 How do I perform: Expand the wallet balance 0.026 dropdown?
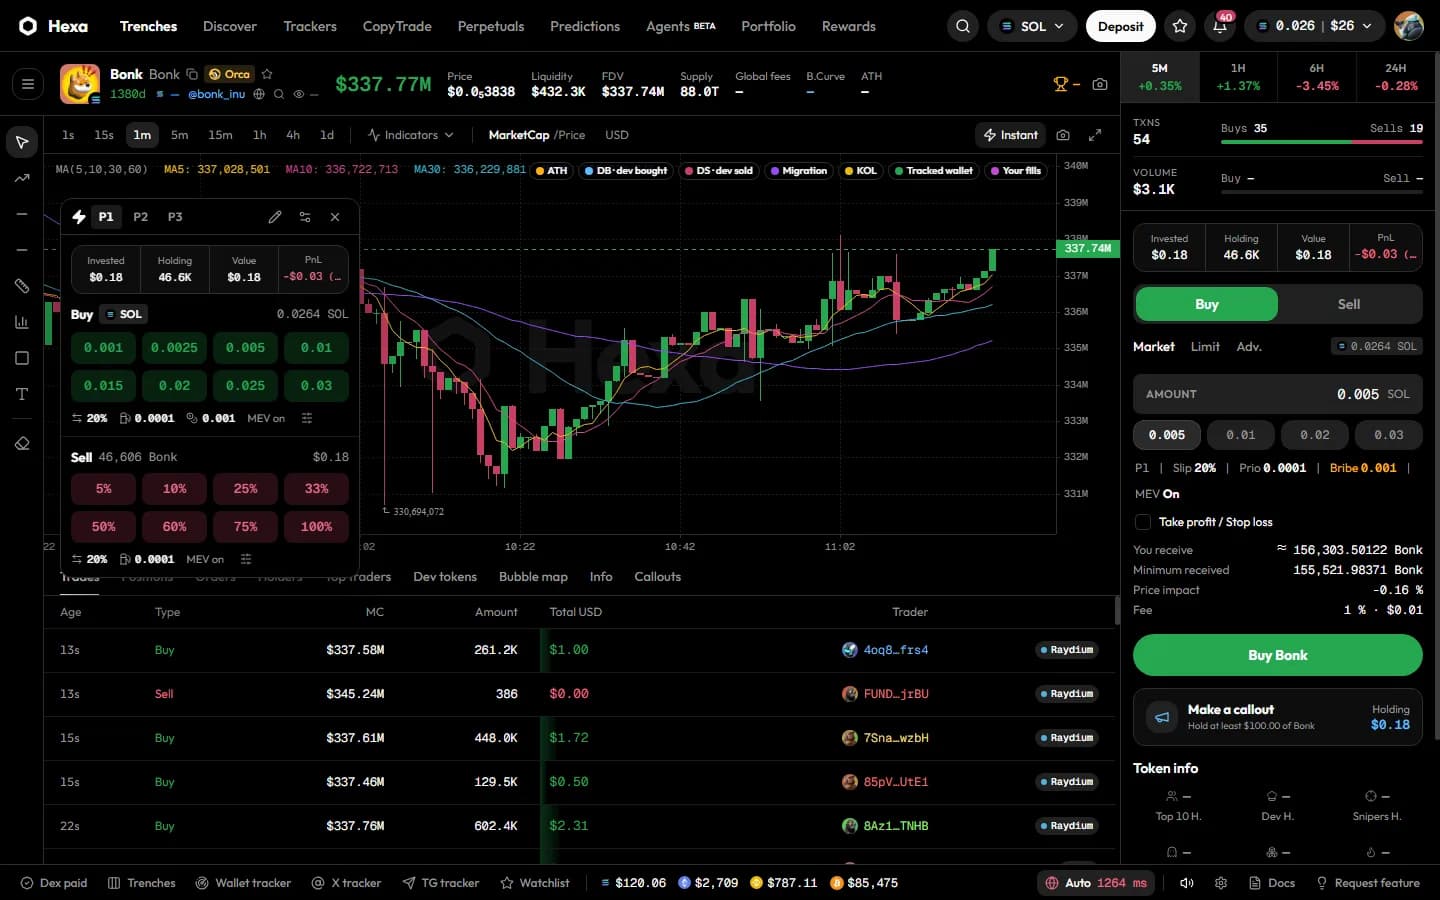coord(1314,26)
